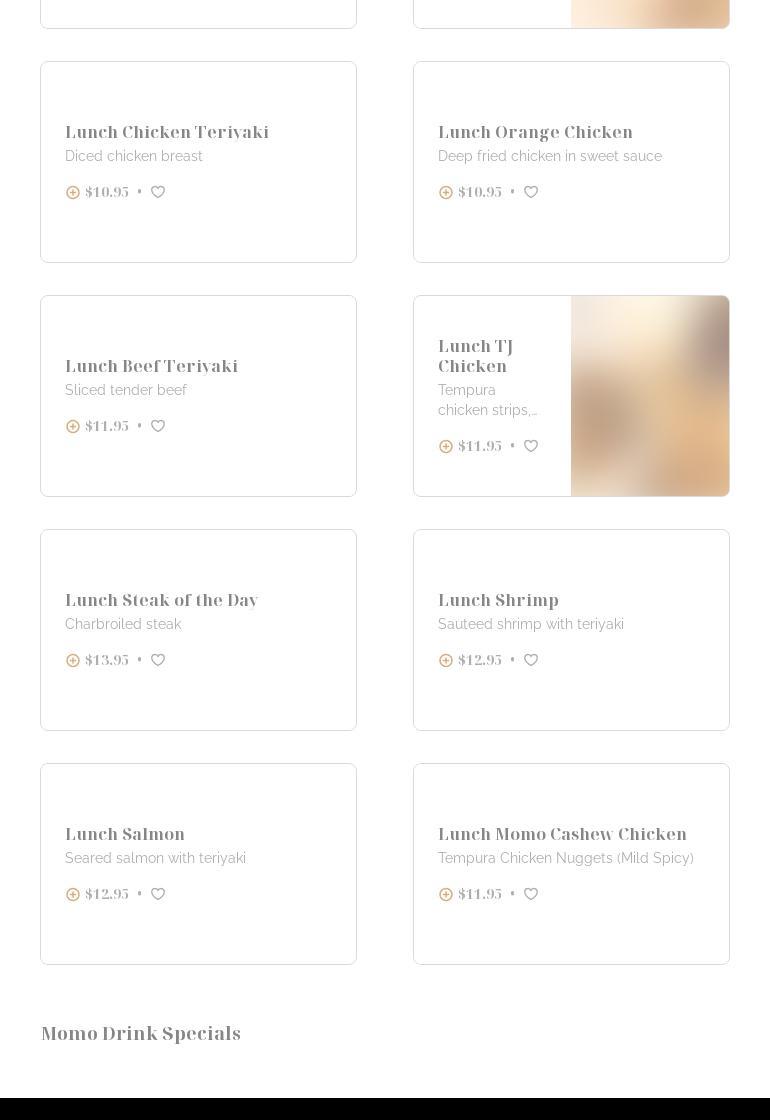Add Lunch Steak of the Day
This screenshot has width=770, height=1120.
point(73,660)
